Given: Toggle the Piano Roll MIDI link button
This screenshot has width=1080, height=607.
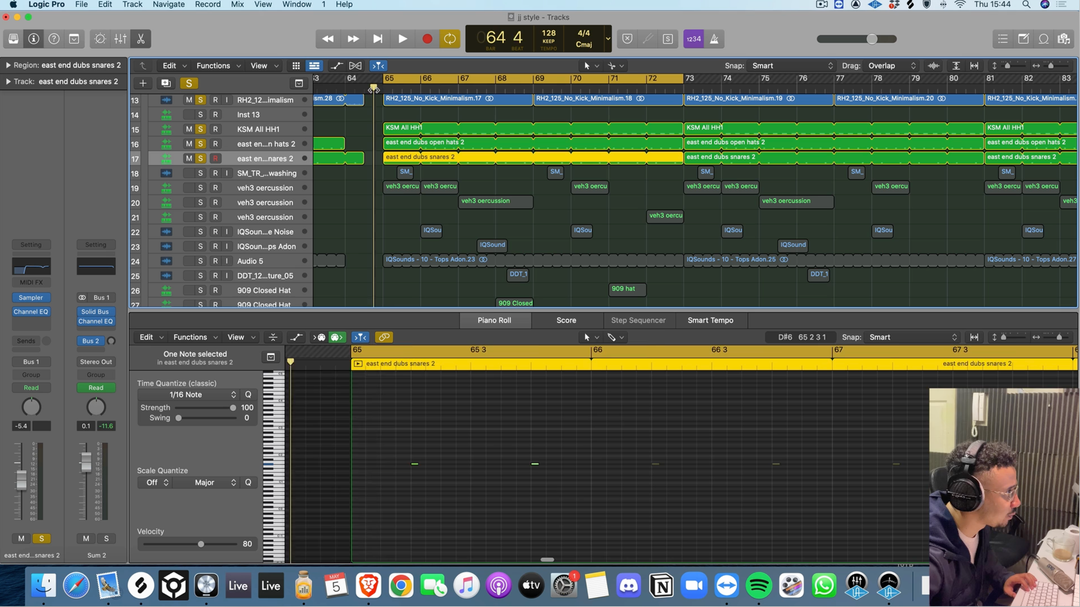Looking at the screenshot, I should 384,337.
